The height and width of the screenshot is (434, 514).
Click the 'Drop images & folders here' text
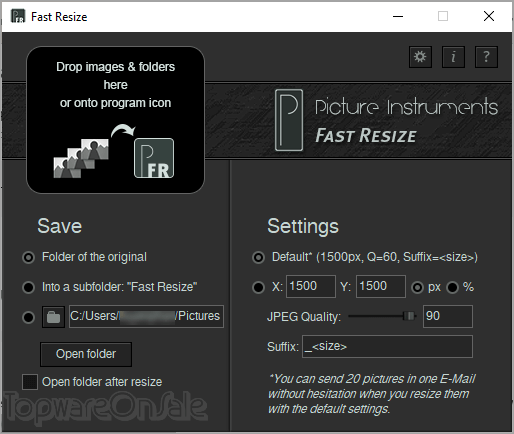115,76
